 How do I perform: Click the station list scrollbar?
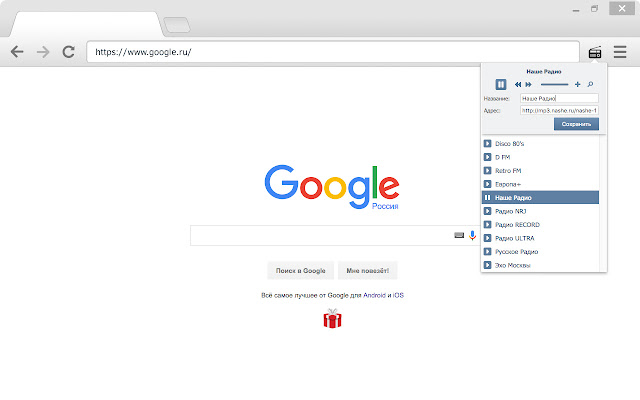point(602,203)
